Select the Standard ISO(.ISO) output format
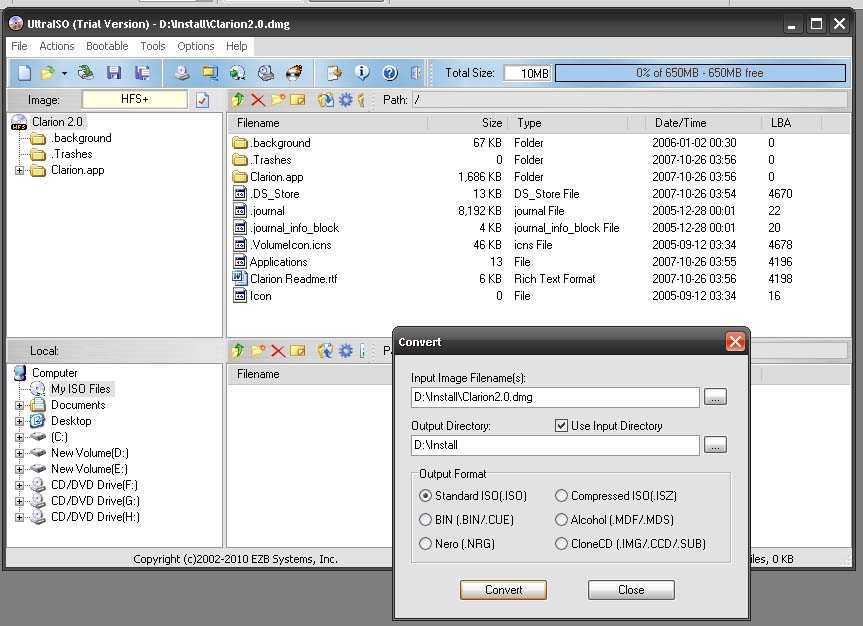Screen dimensions: 863x626 point(425,496)
